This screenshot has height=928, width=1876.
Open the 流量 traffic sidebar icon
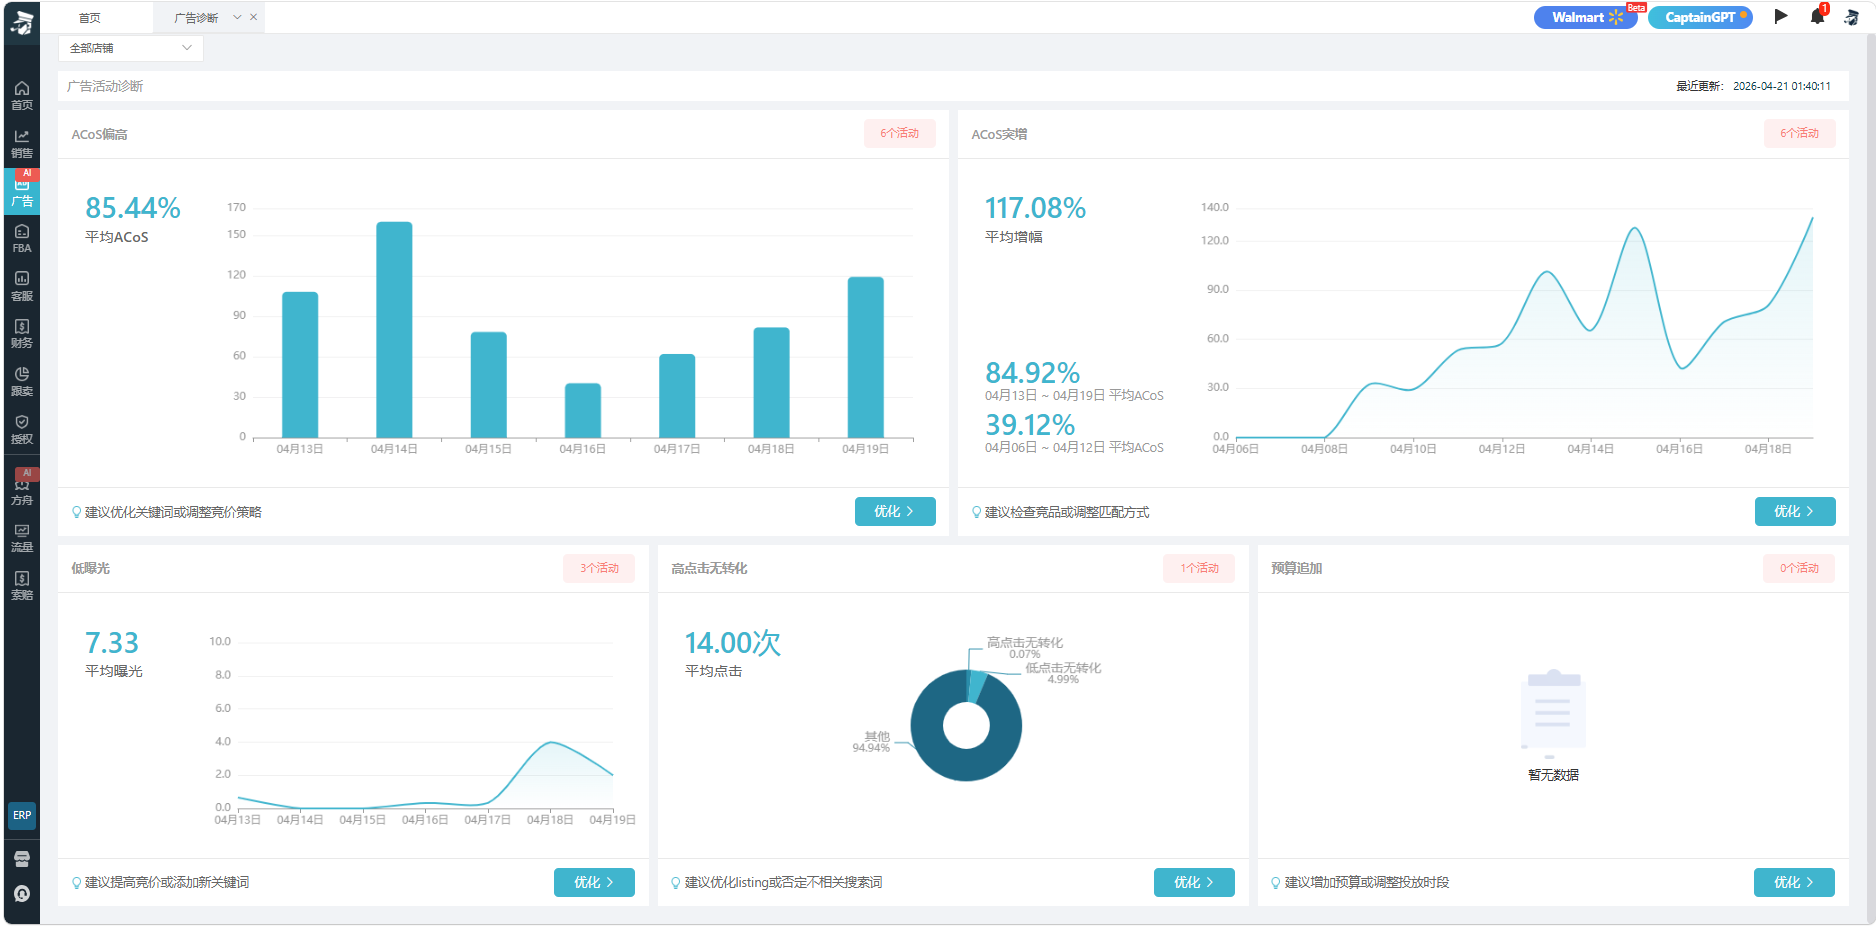point(22,537)
